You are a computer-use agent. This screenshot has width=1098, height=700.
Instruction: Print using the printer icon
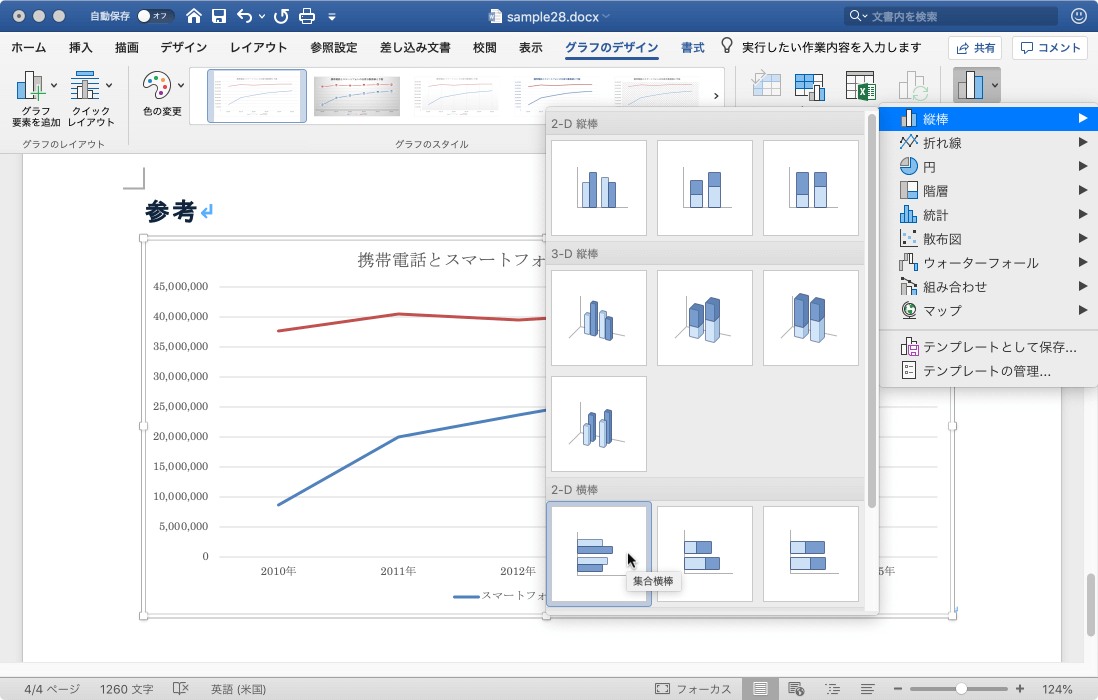(x=307, y=16)
